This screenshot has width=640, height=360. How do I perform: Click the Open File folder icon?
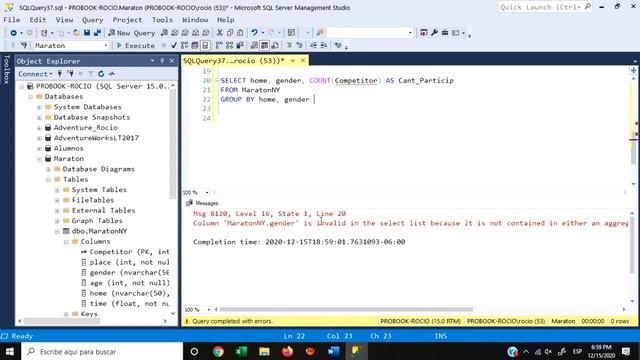pos(76,33)
